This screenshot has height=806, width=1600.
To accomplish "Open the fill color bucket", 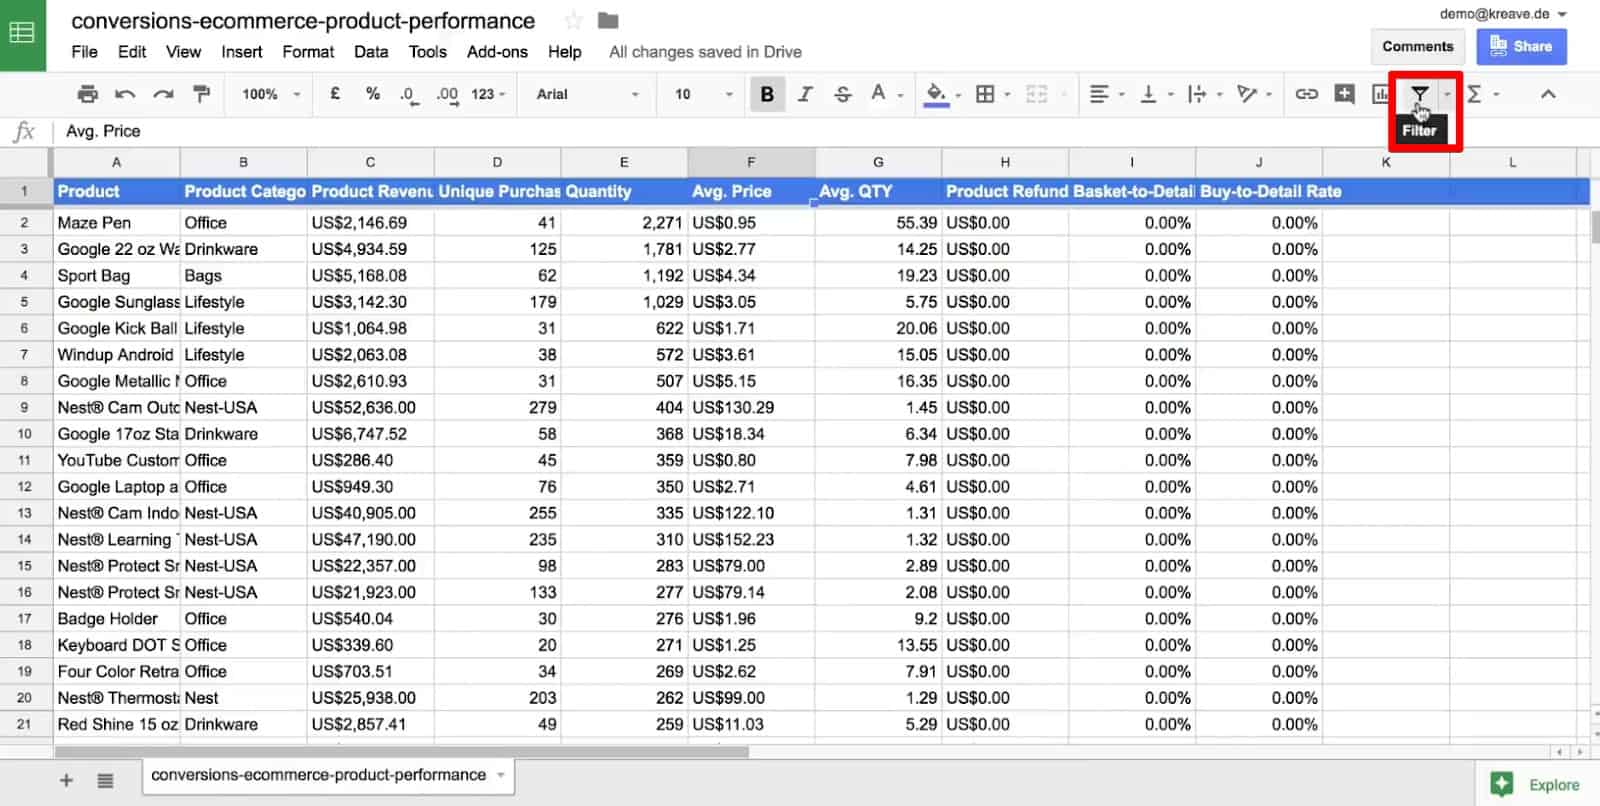I will (936, 94).
